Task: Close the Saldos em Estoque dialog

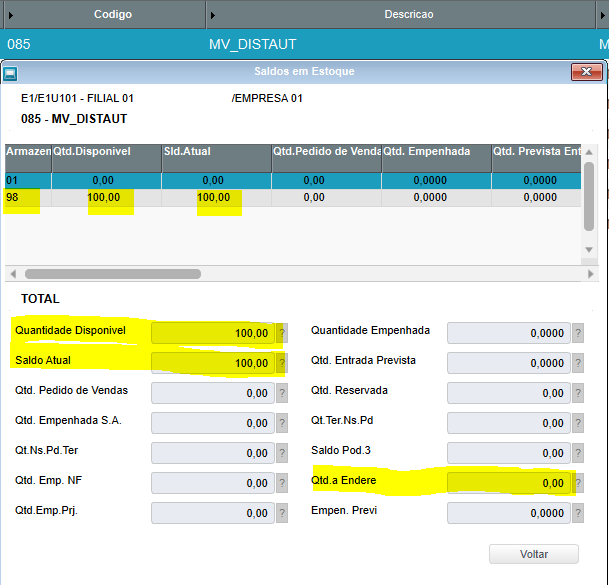Action: point(586,71)
